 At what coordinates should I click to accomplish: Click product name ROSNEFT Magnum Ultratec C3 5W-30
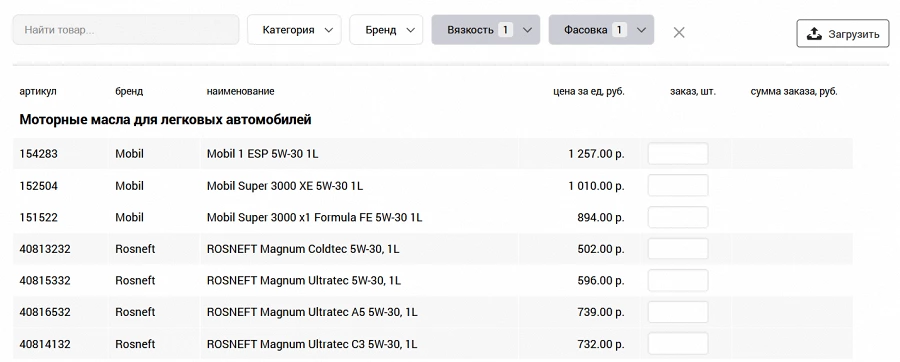tap(312, 344)
